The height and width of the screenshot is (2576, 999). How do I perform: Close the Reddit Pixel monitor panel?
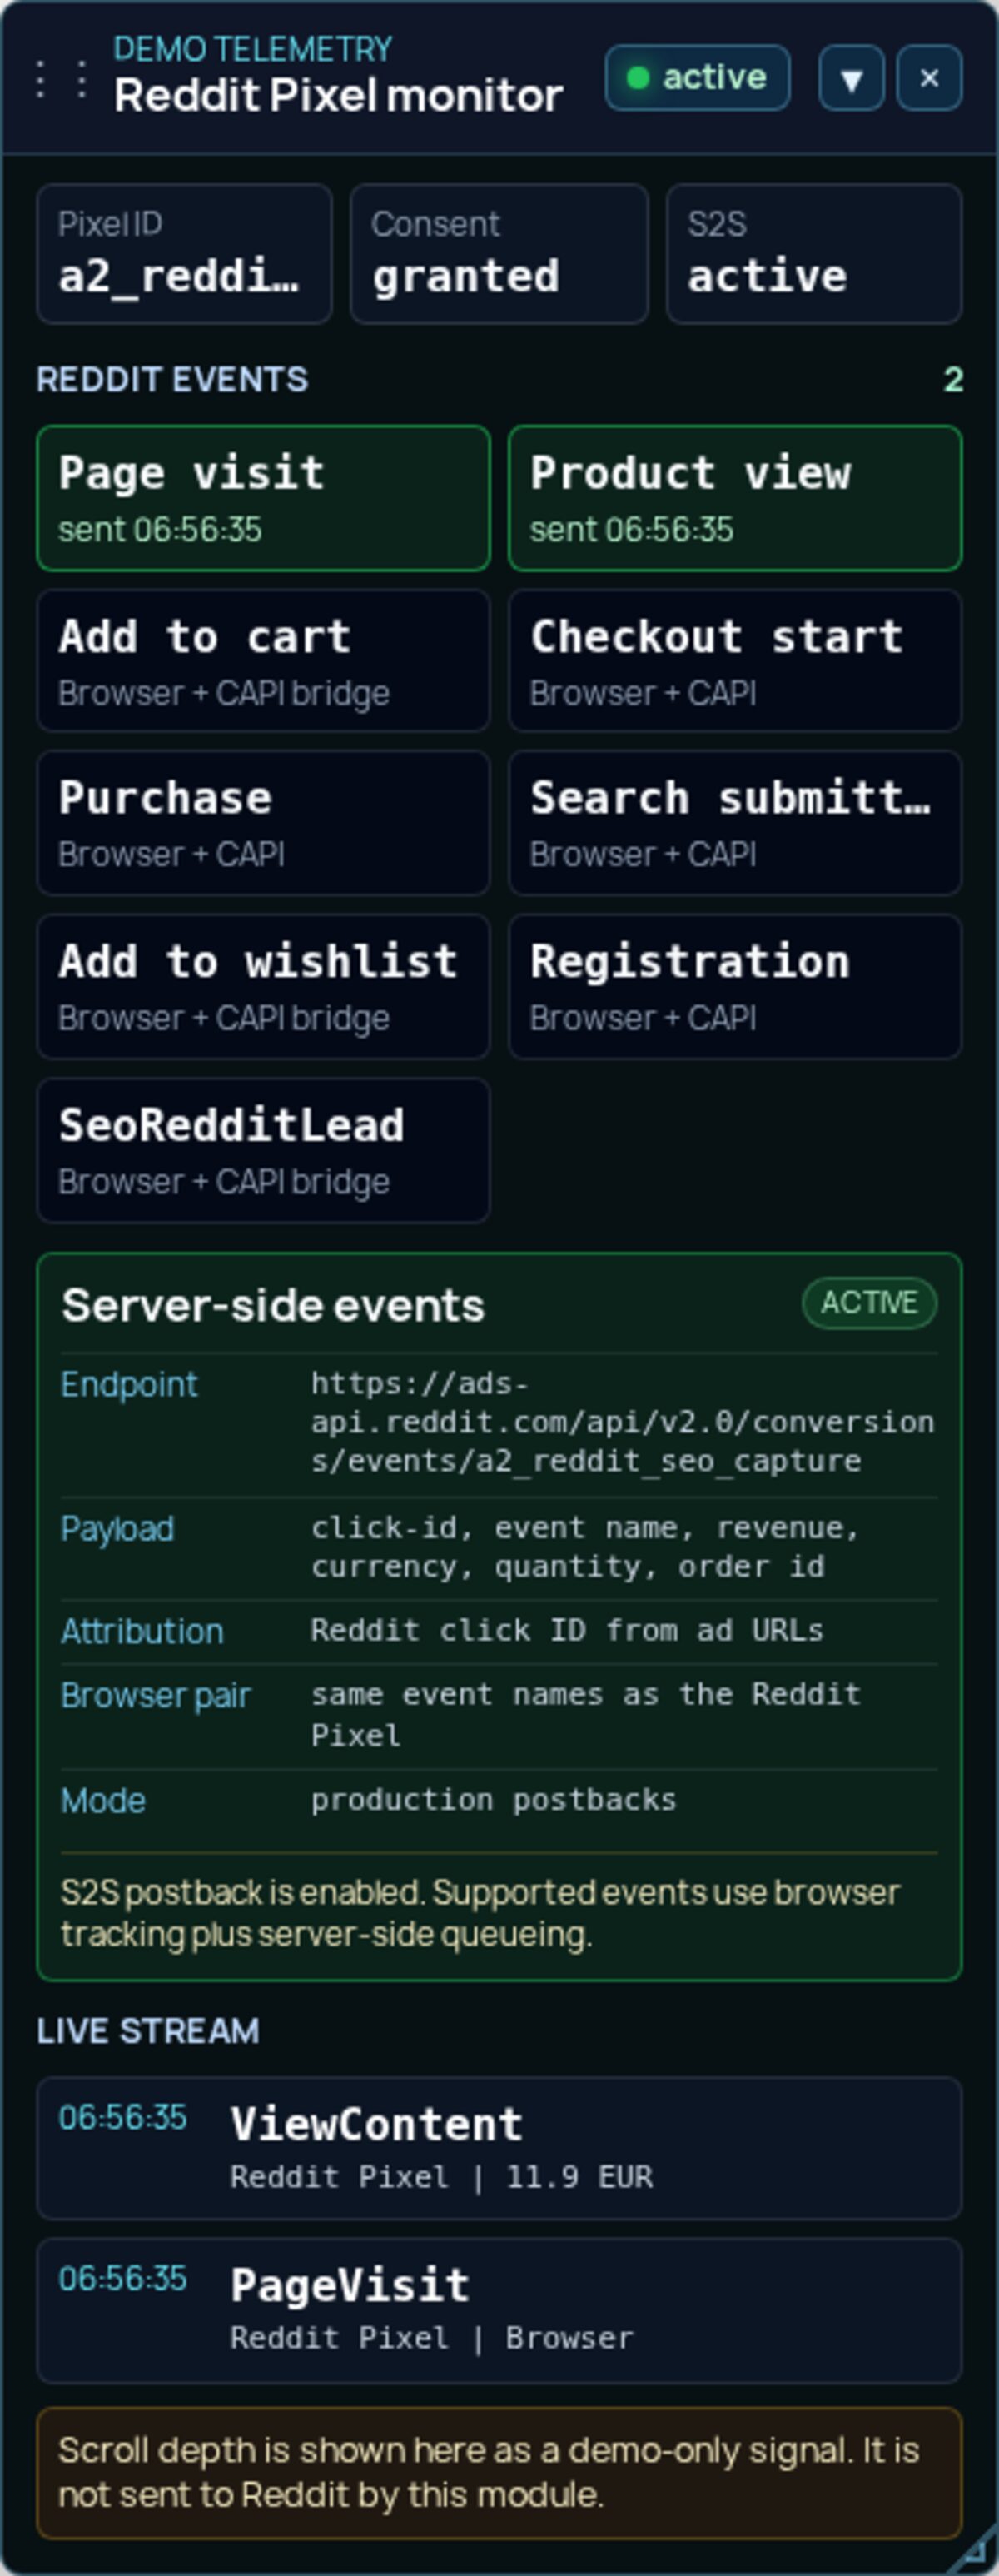[x=929, y=78]
